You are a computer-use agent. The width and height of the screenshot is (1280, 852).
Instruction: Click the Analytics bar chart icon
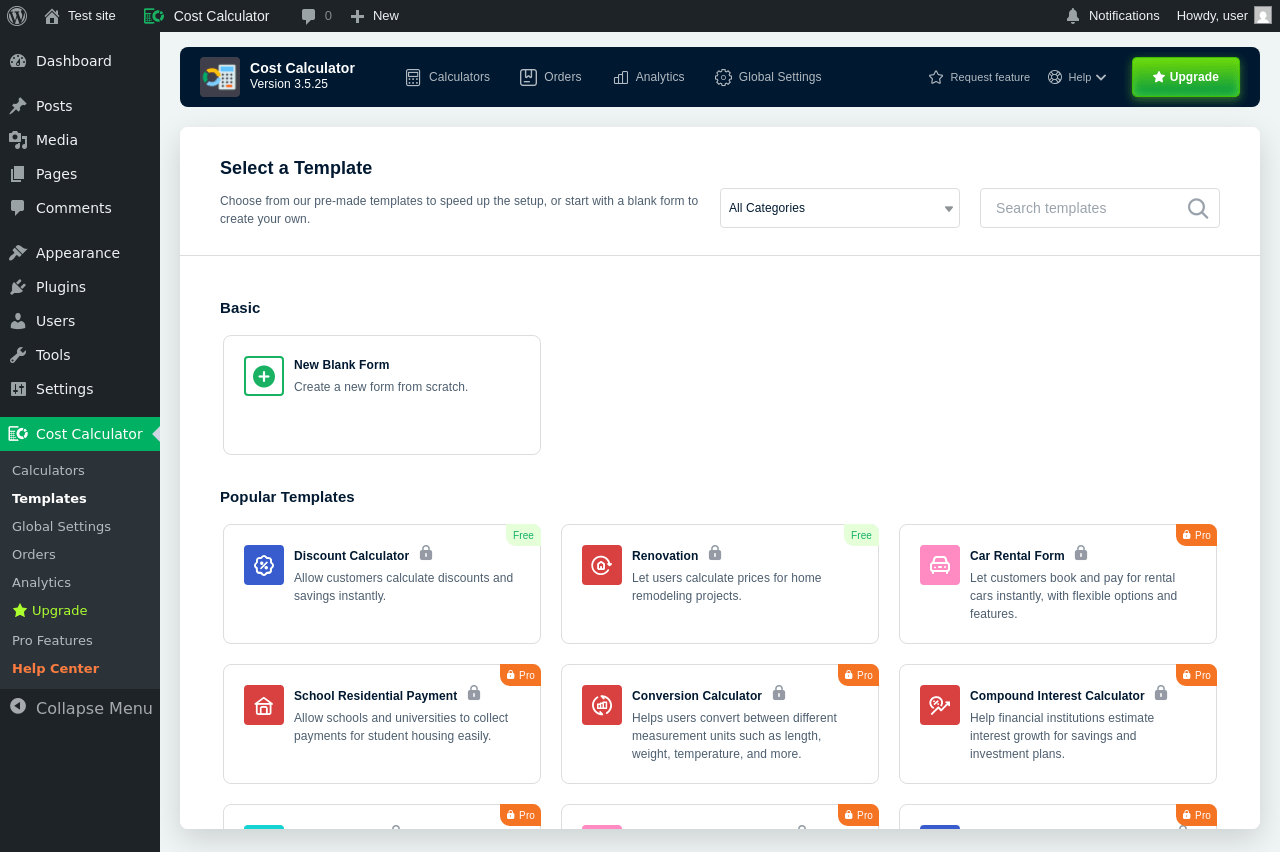tap(621, 77)
